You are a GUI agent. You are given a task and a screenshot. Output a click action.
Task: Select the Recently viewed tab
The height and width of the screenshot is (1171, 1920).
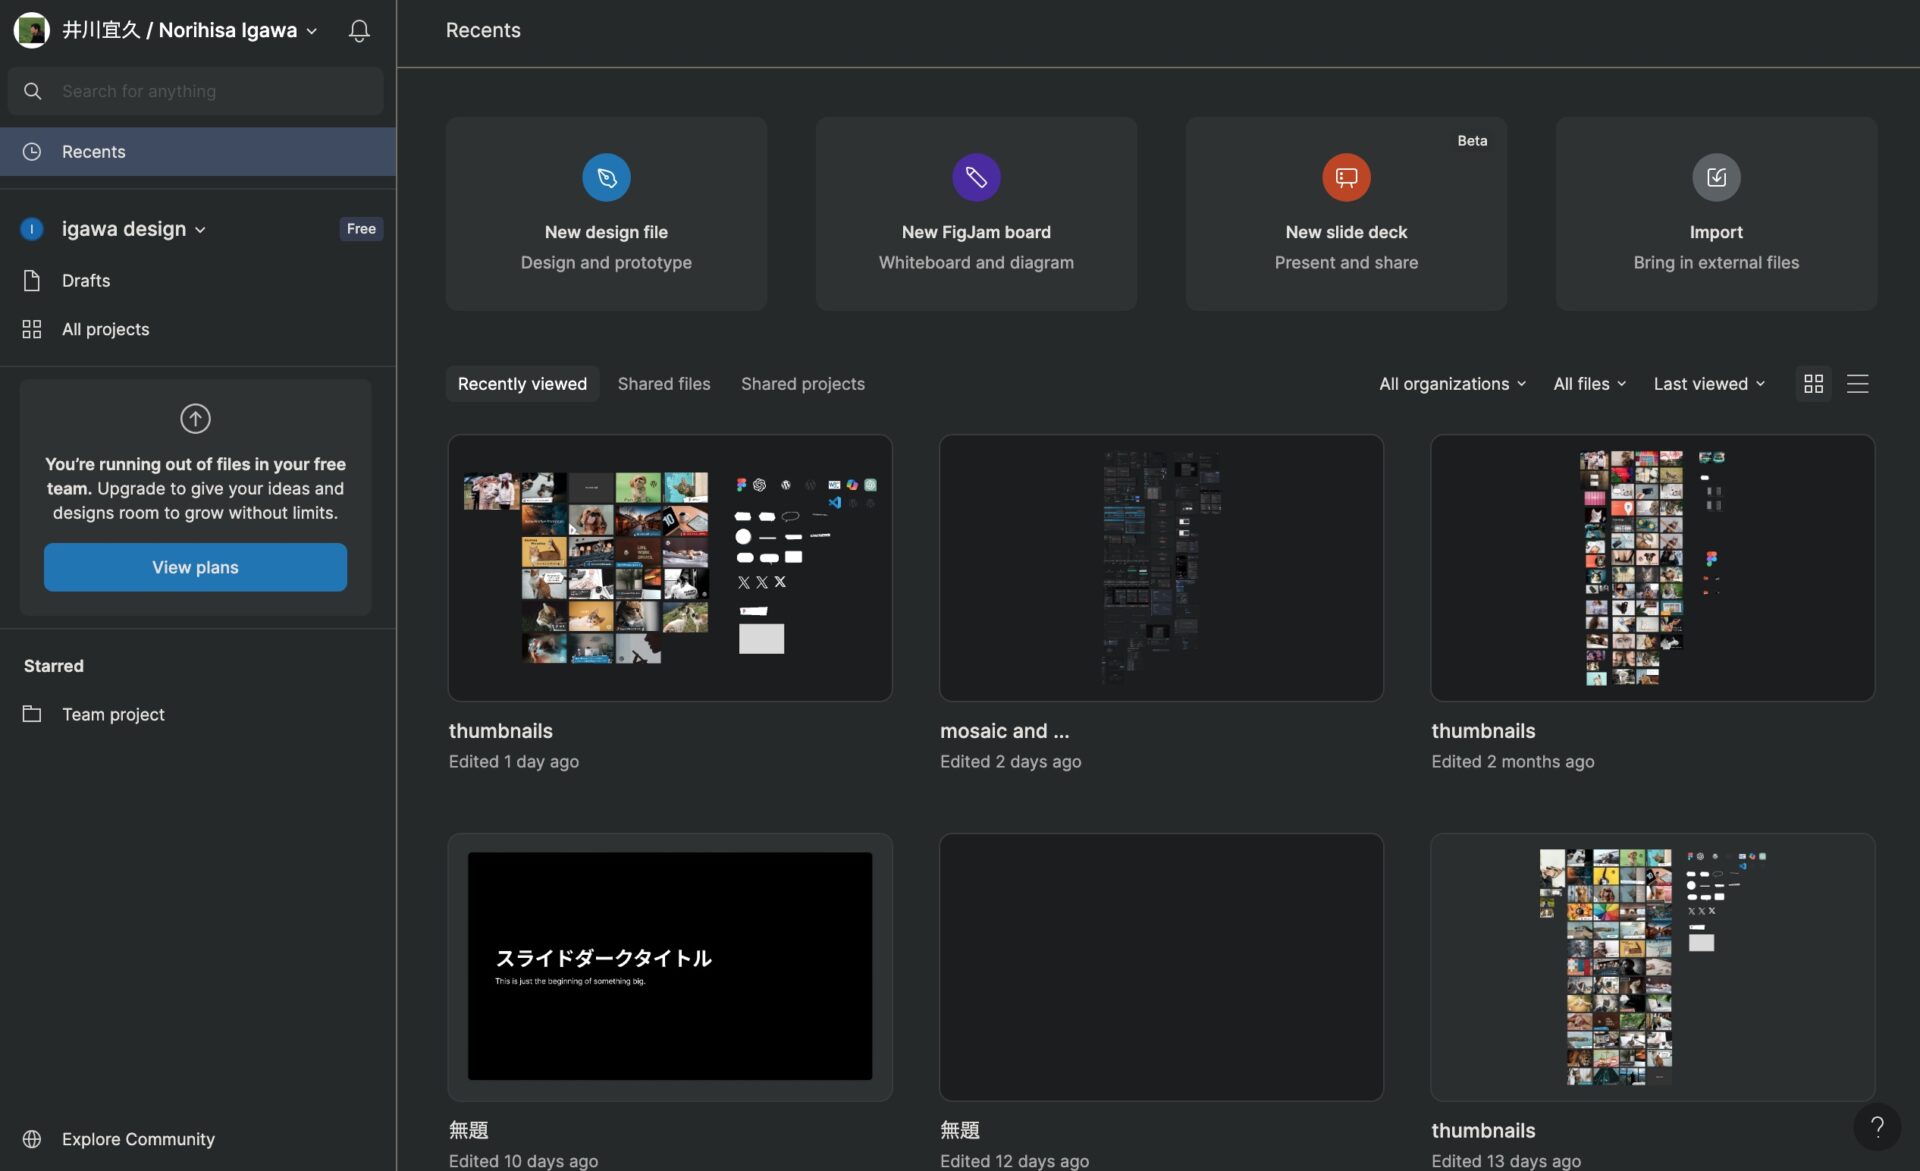point(523,383)
